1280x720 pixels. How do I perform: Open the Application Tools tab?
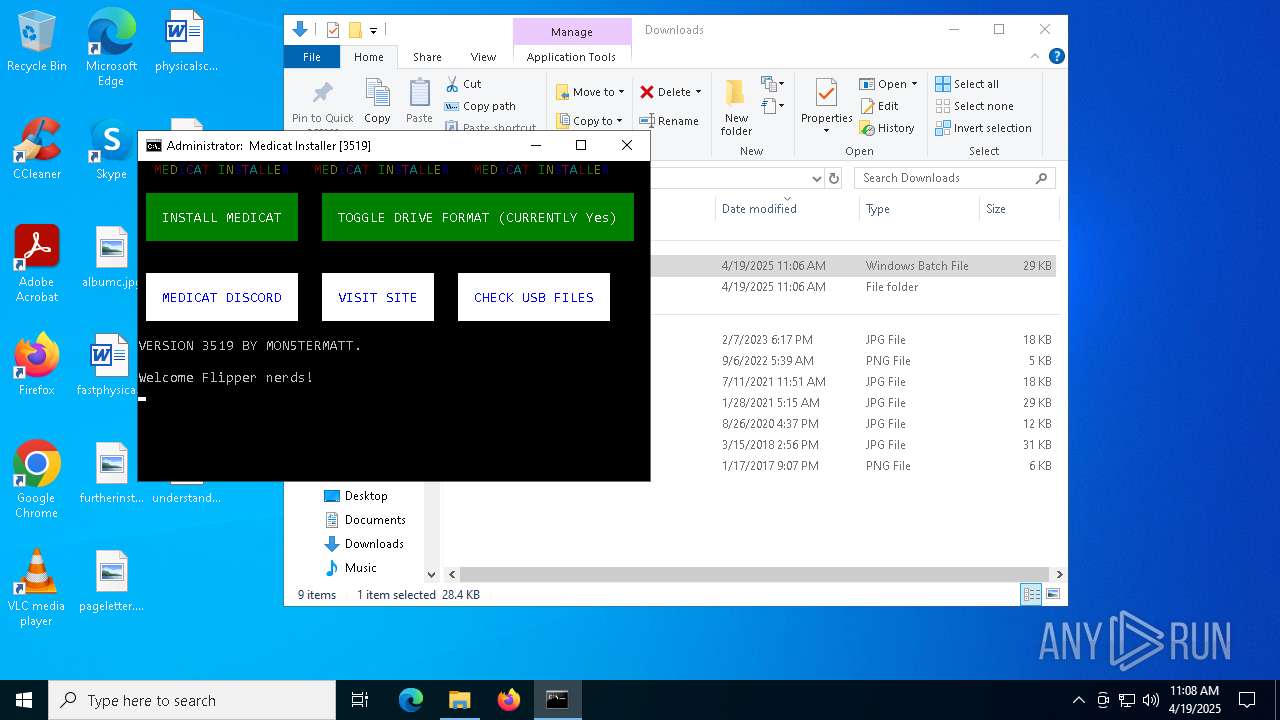click(571, 57)
